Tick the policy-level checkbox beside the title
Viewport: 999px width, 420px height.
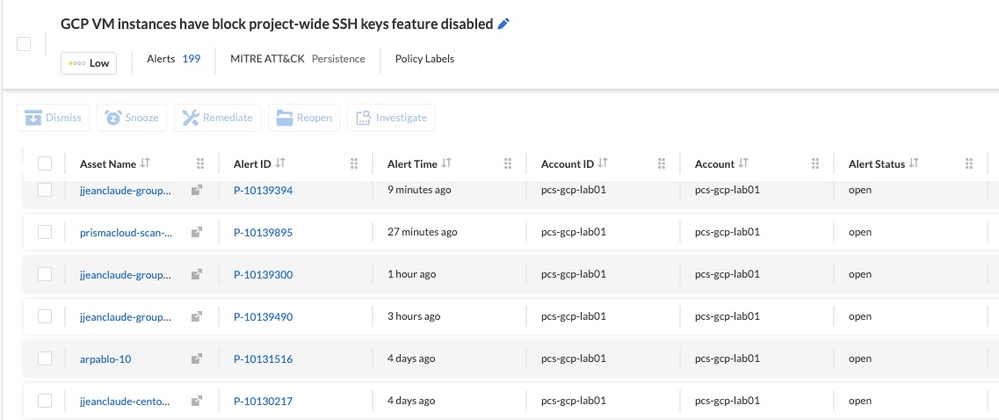(24, 44)
